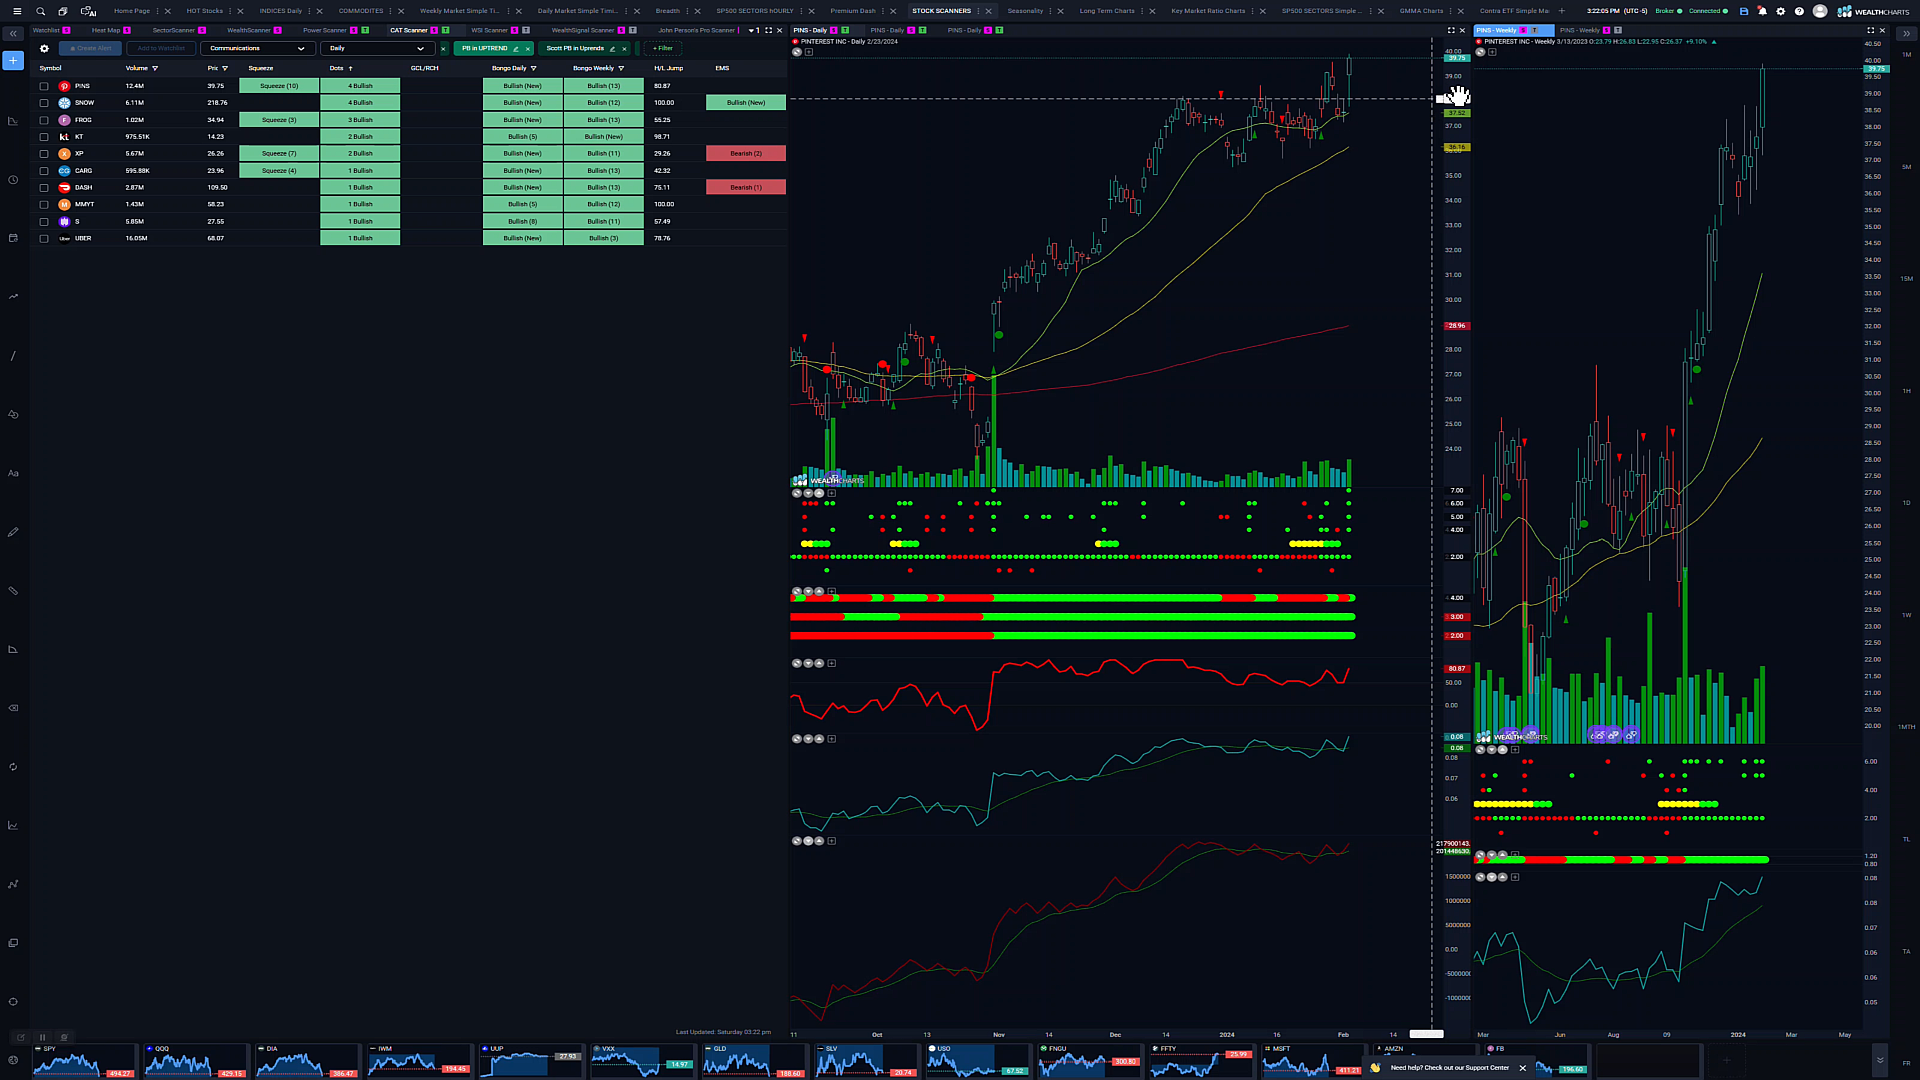The image size is (1920, 1080).
Task: Add an indicator on the weekly chart
Action: coord(1492,52)
